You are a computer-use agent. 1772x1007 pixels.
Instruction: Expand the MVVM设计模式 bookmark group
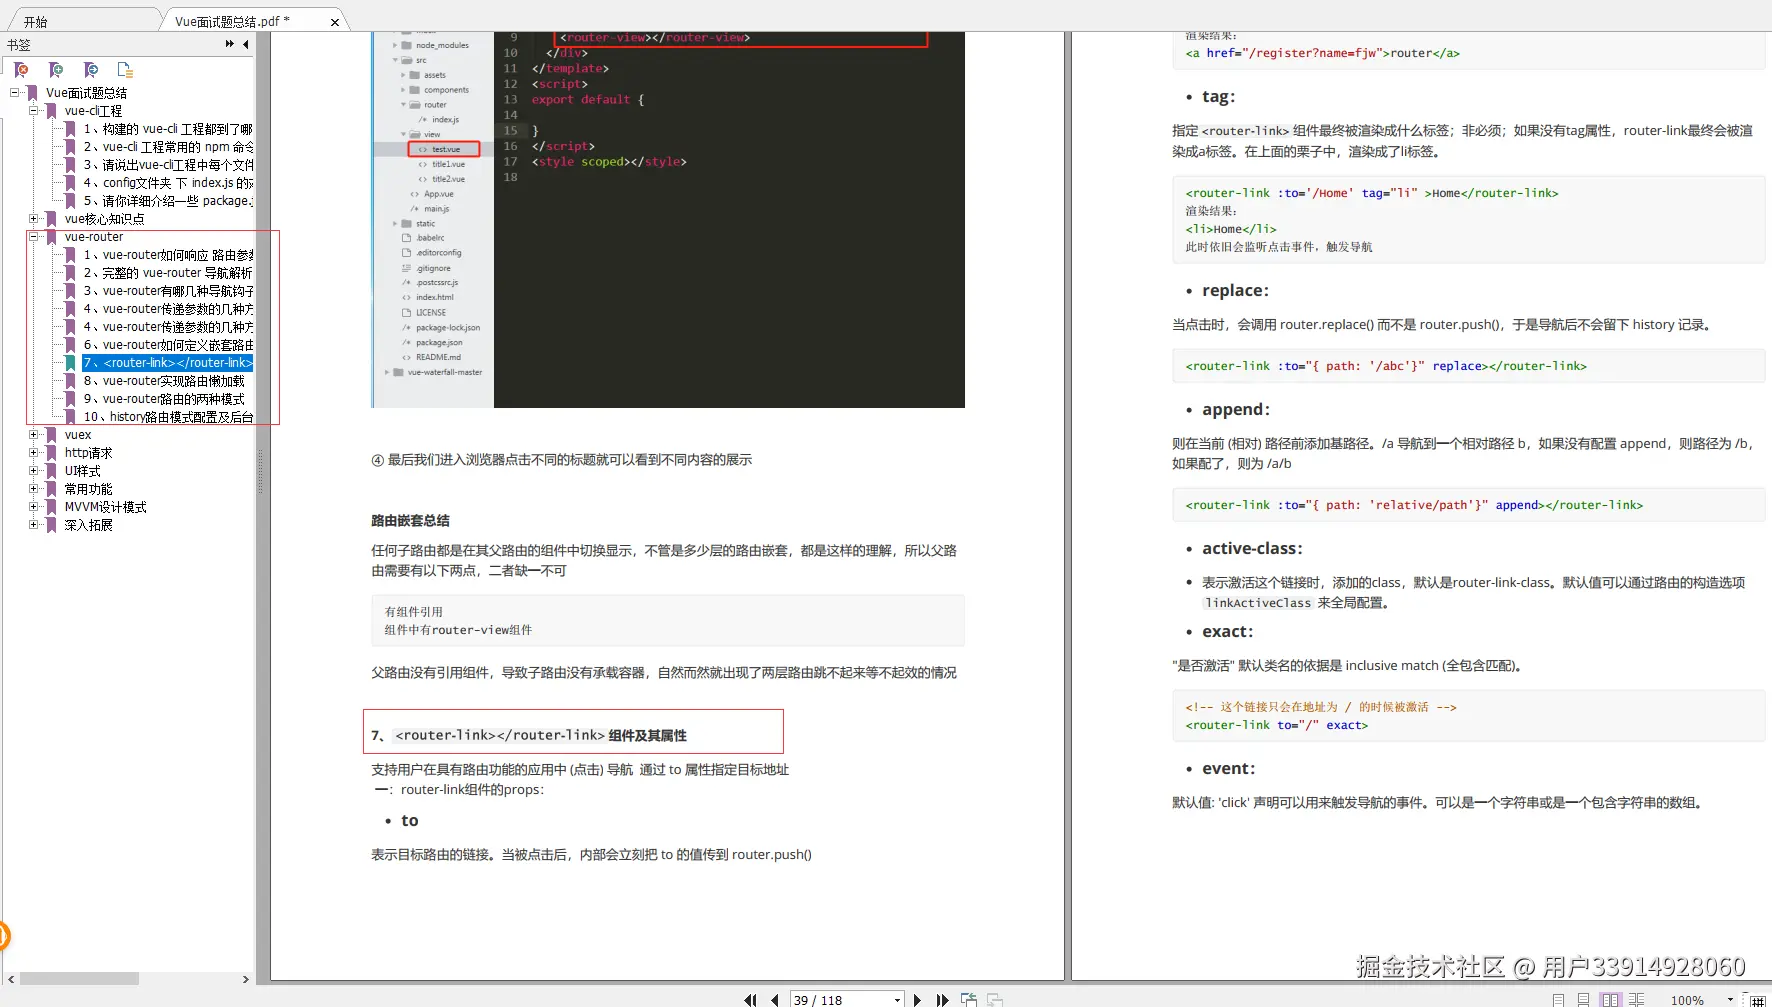[33, 507]
